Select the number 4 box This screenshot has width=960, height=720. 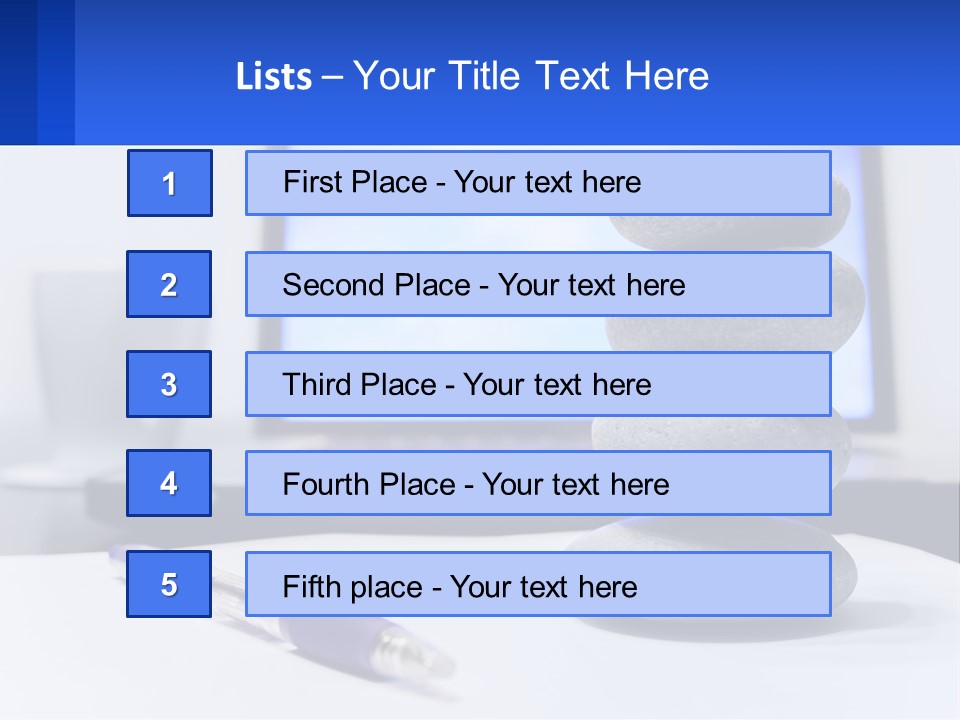[x=169, y=483]
